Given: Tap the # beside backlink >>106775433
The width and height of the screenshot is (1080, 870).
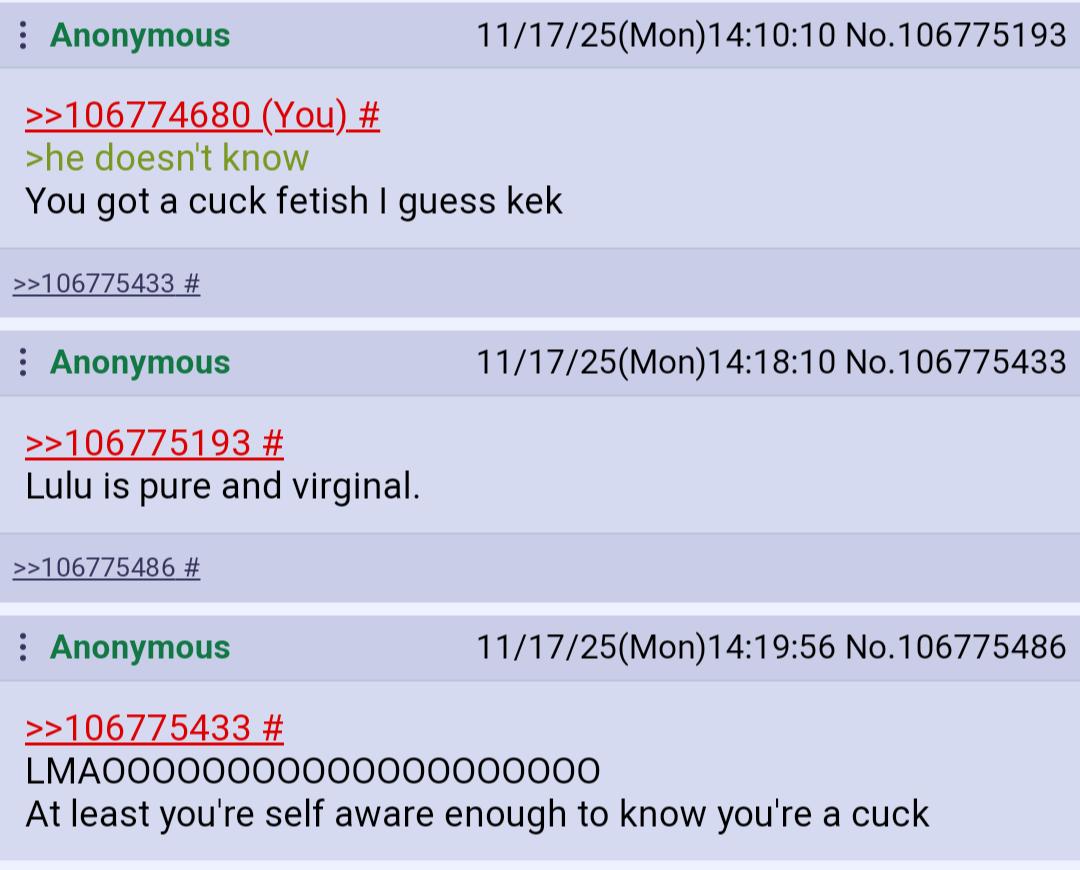Looking at the screenshot, I should click(x=192, y=284).
